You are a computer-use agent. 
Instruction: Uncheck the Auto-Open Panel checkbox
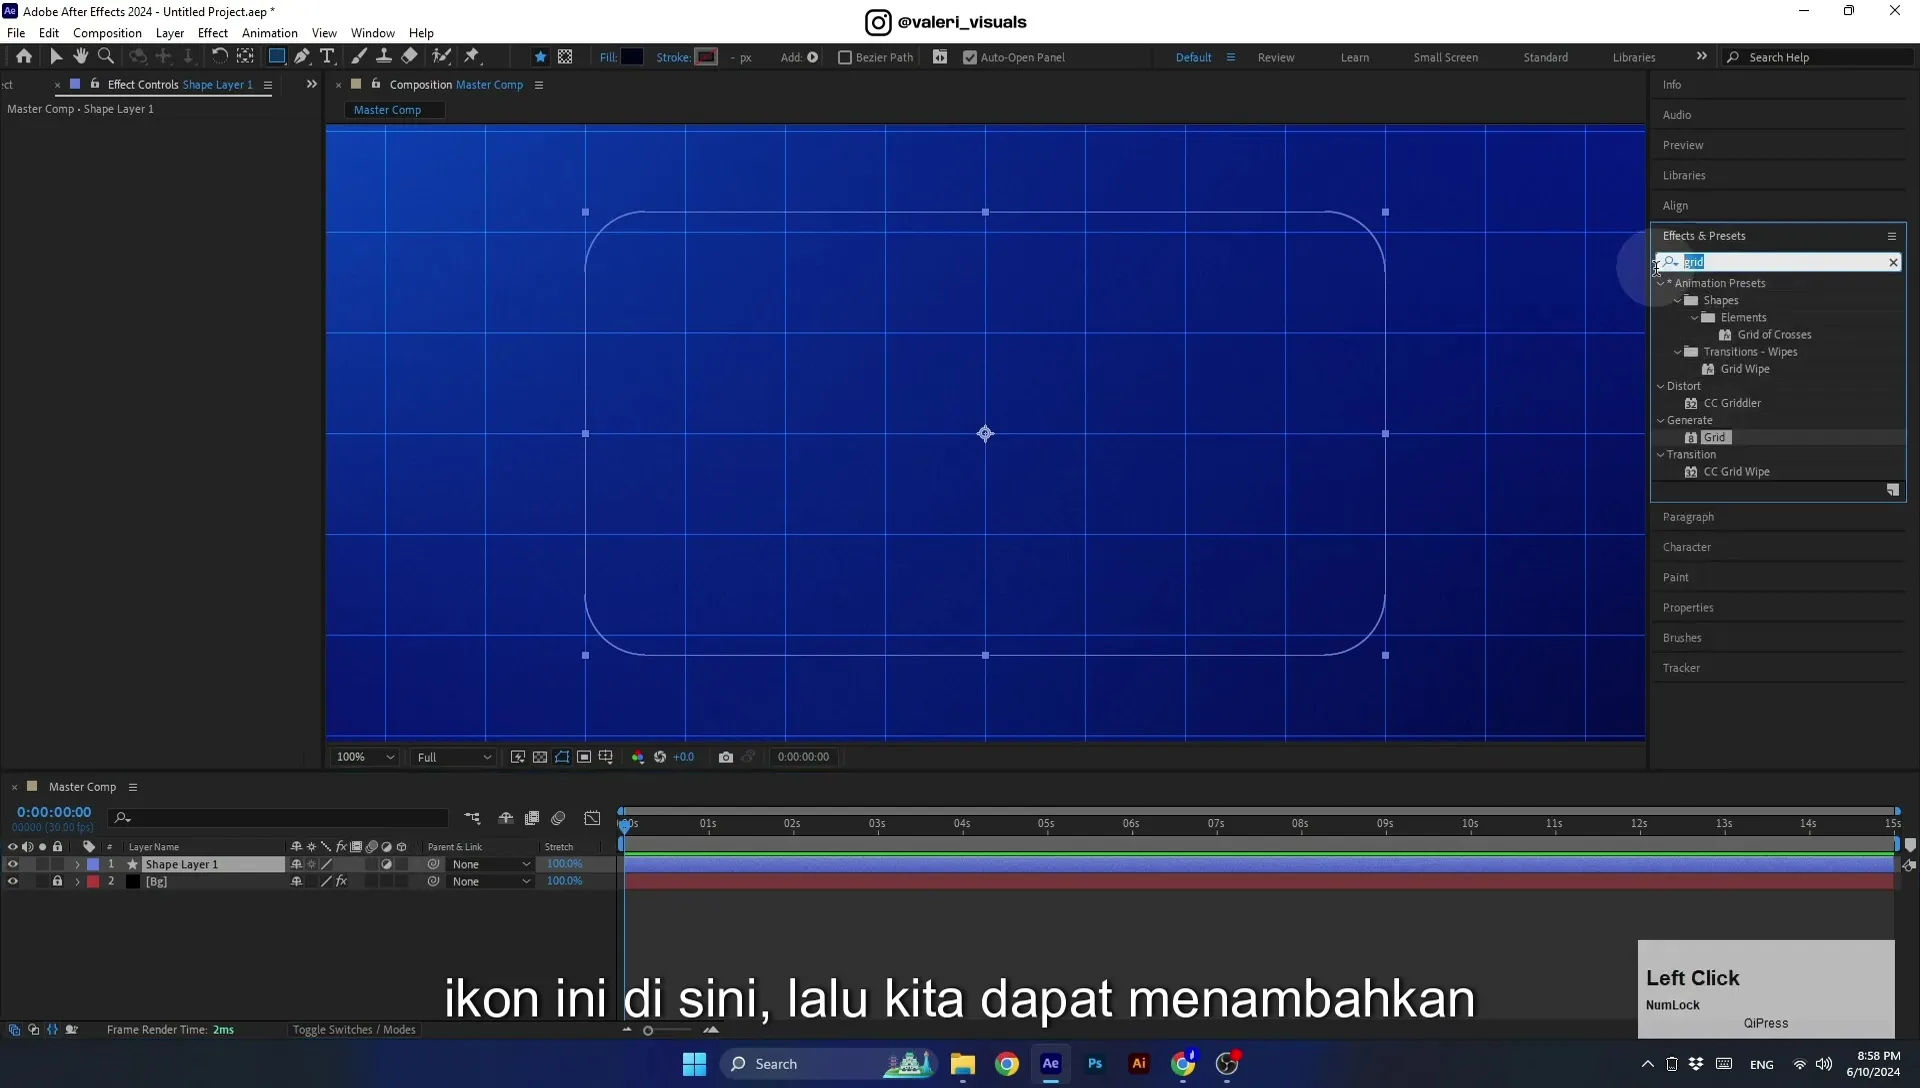(970, 57)
